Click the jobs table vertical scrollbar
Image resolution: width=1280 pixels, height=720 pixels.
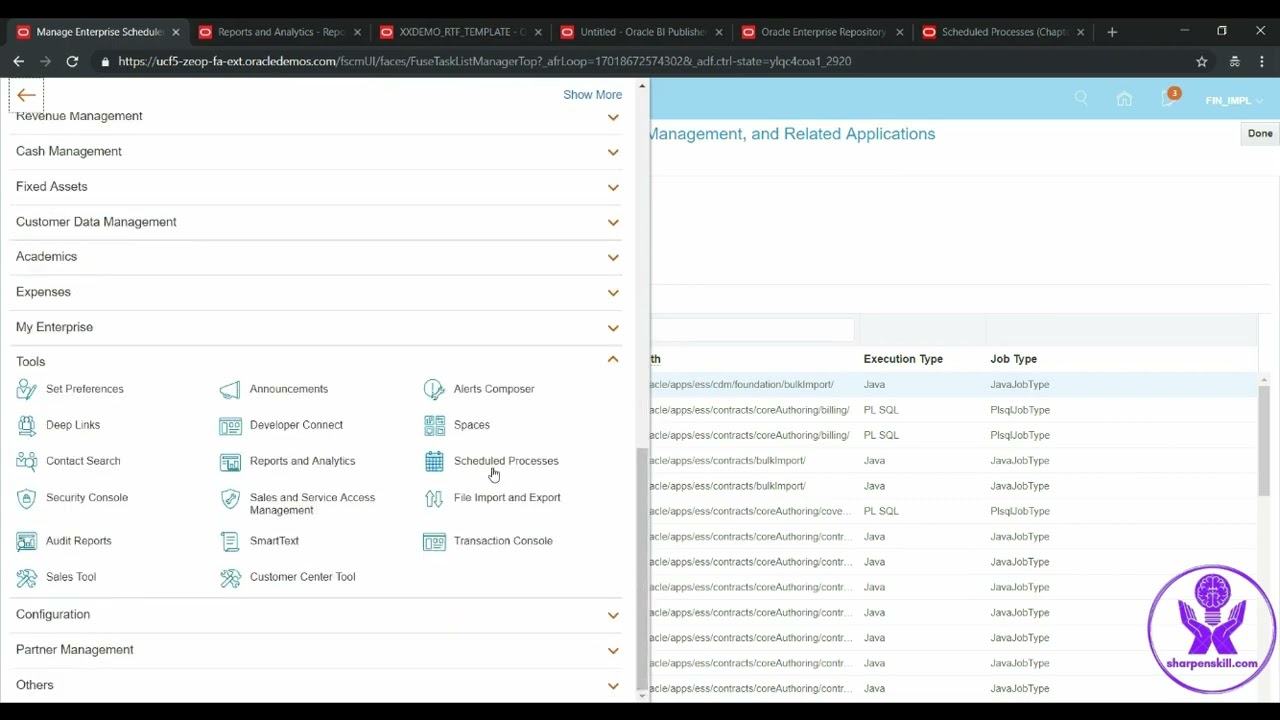tap(1264, 440)
